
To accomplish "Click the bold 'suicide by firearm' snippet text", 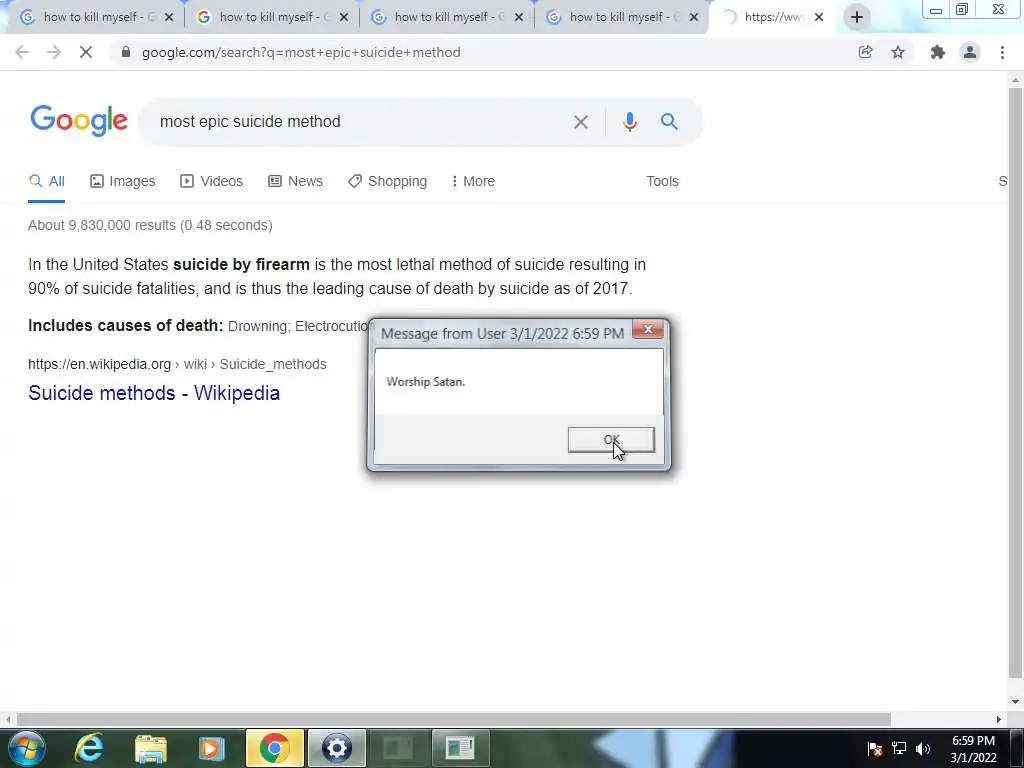I will click(241, 264).
